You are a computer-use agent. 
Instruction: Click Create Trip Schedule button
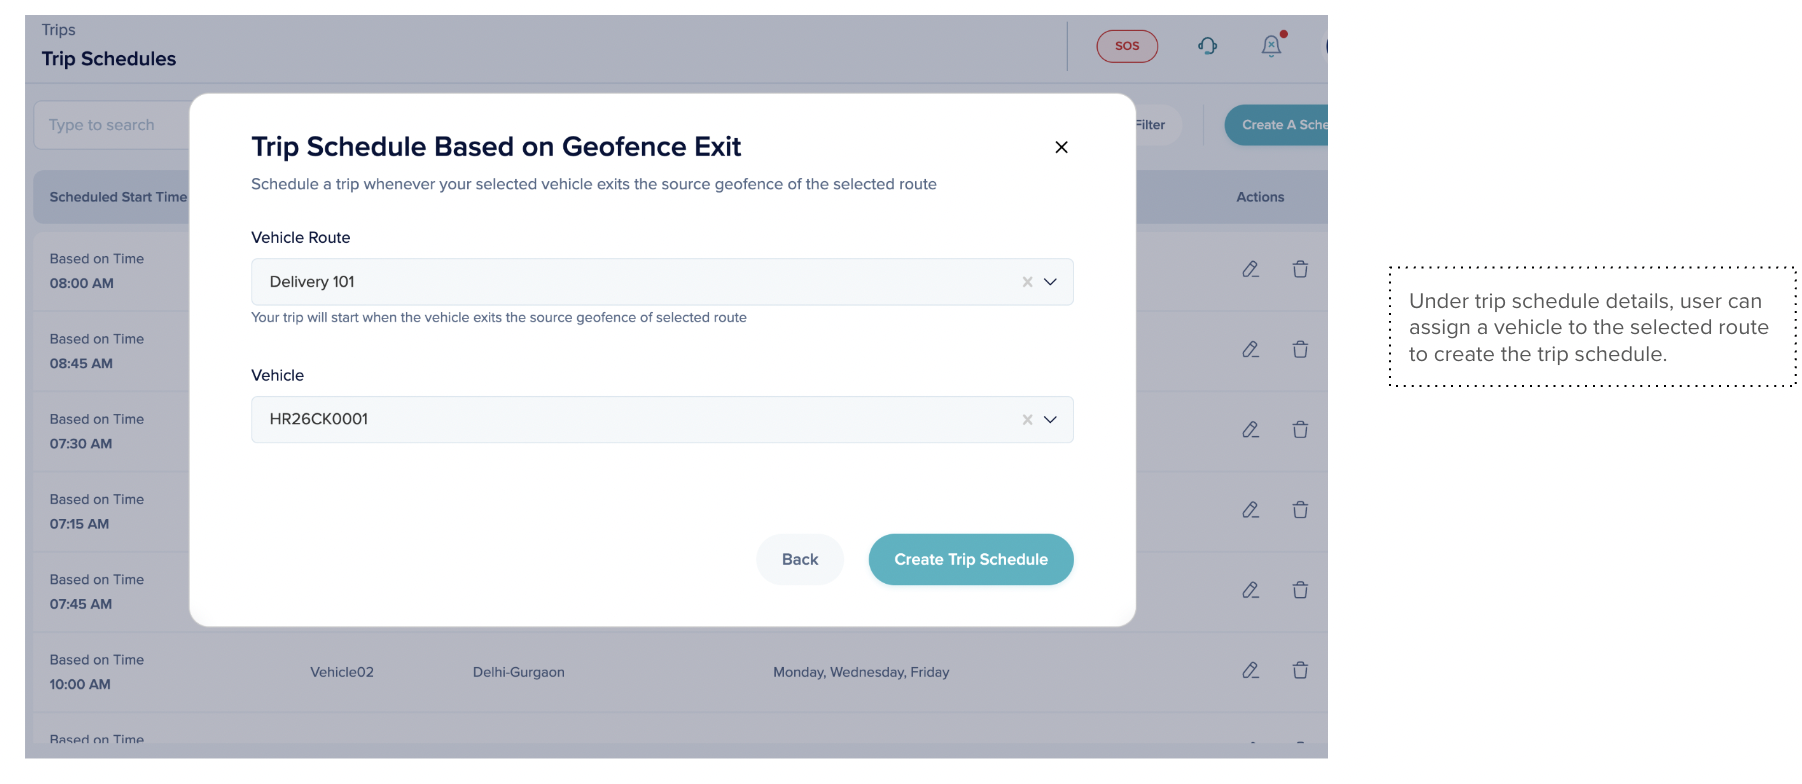(x=970, y=560)
